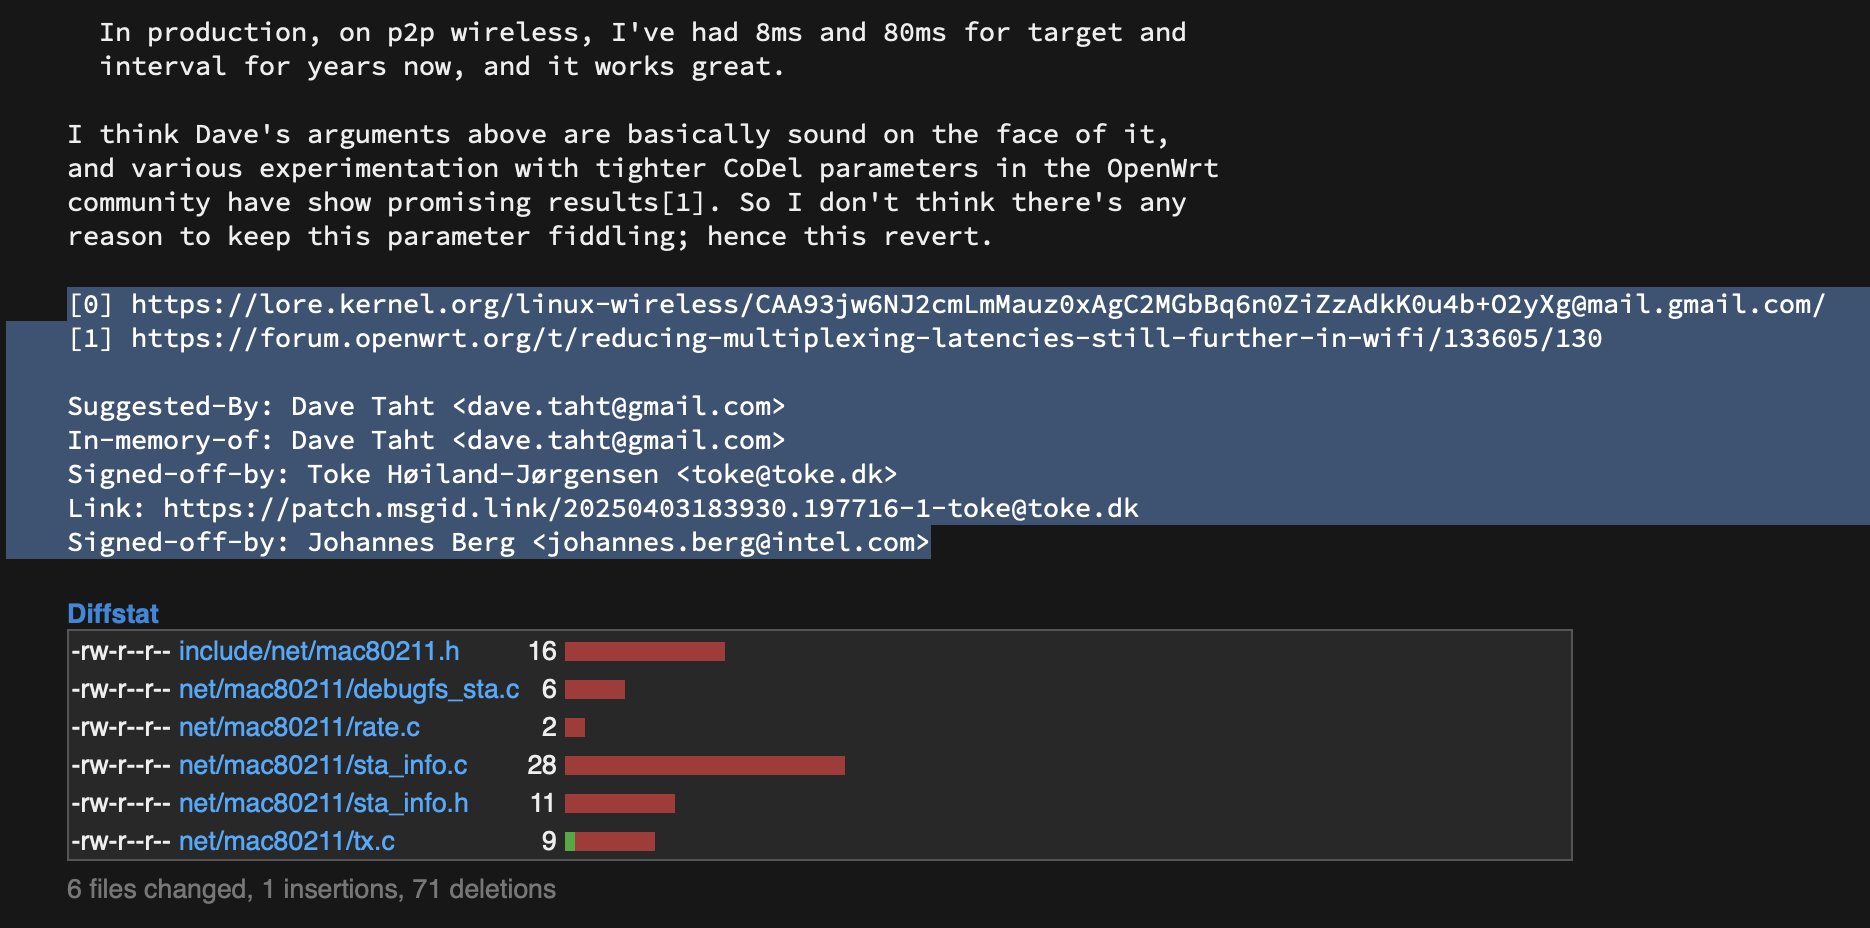
Task: Click the red deletion bar for debugfs_sta.c
Action: 595,690
